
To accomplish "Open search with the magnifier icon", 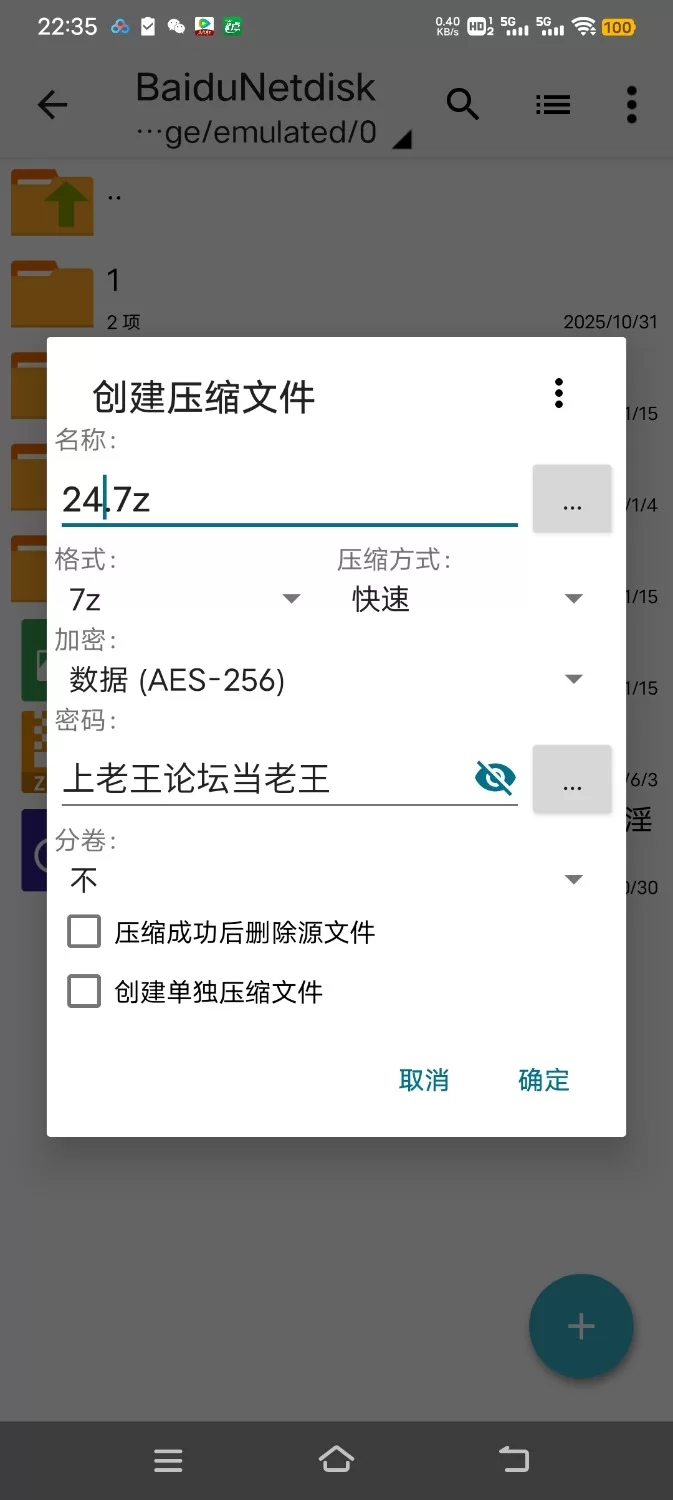I will point(463,104).
